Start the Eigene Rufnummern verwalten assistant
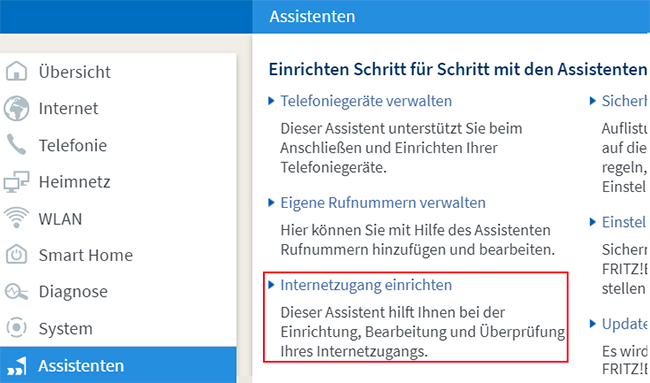This screenshot has height=383, width=650. tap(383, 203)
